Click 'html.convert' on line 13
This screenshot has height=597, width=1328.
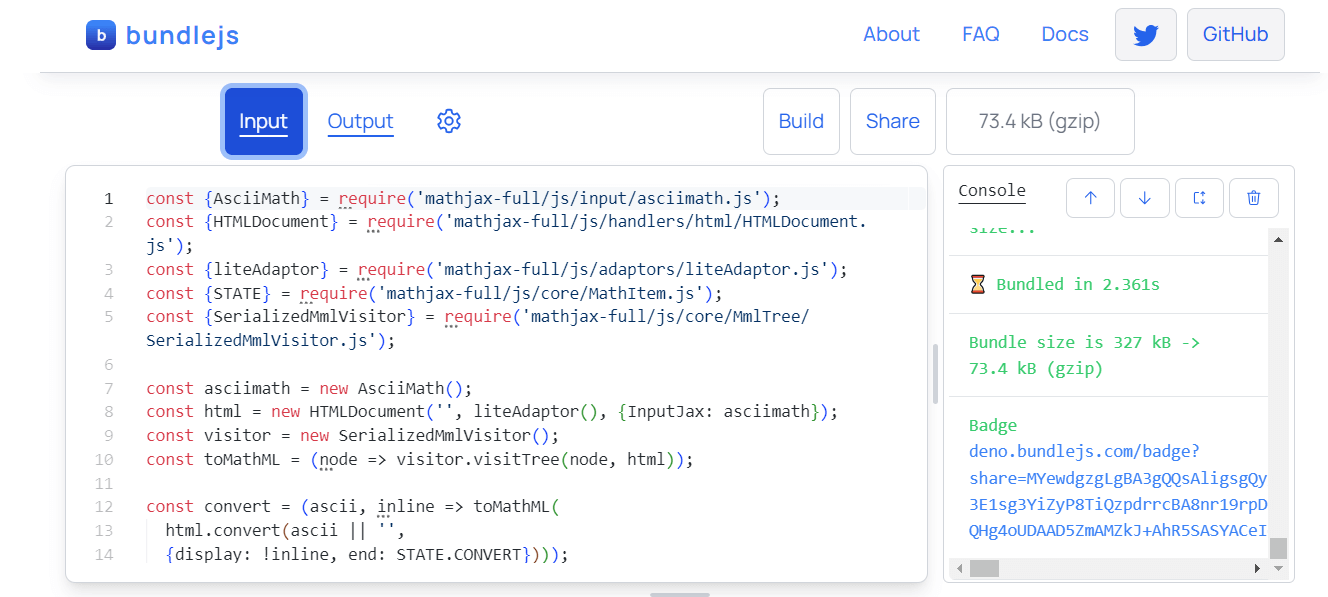(x=223, y=530)
